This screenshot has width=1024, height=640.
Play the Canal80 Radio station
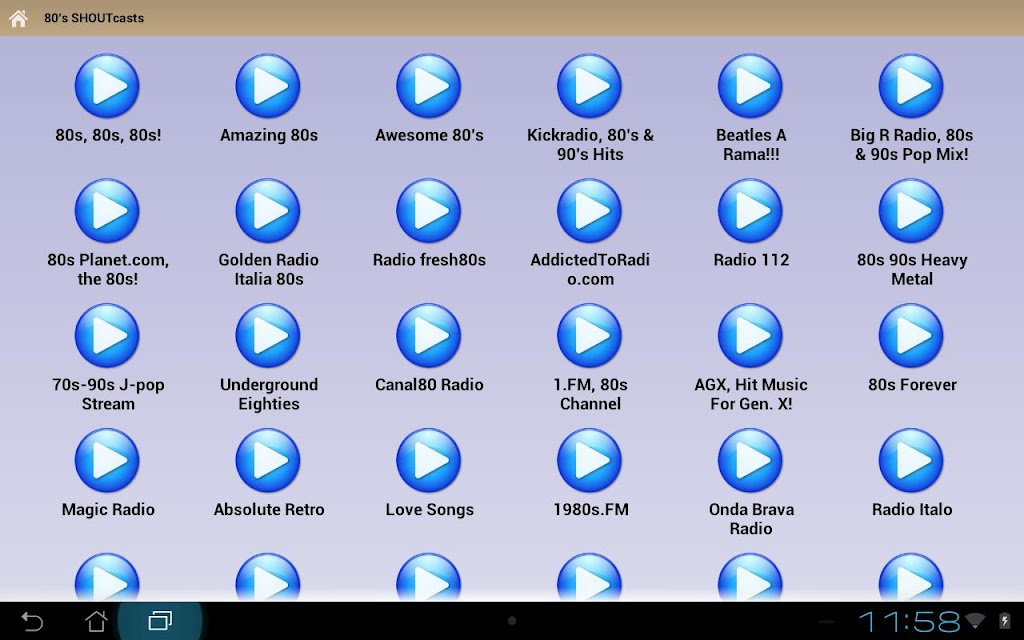coord(428,335)
